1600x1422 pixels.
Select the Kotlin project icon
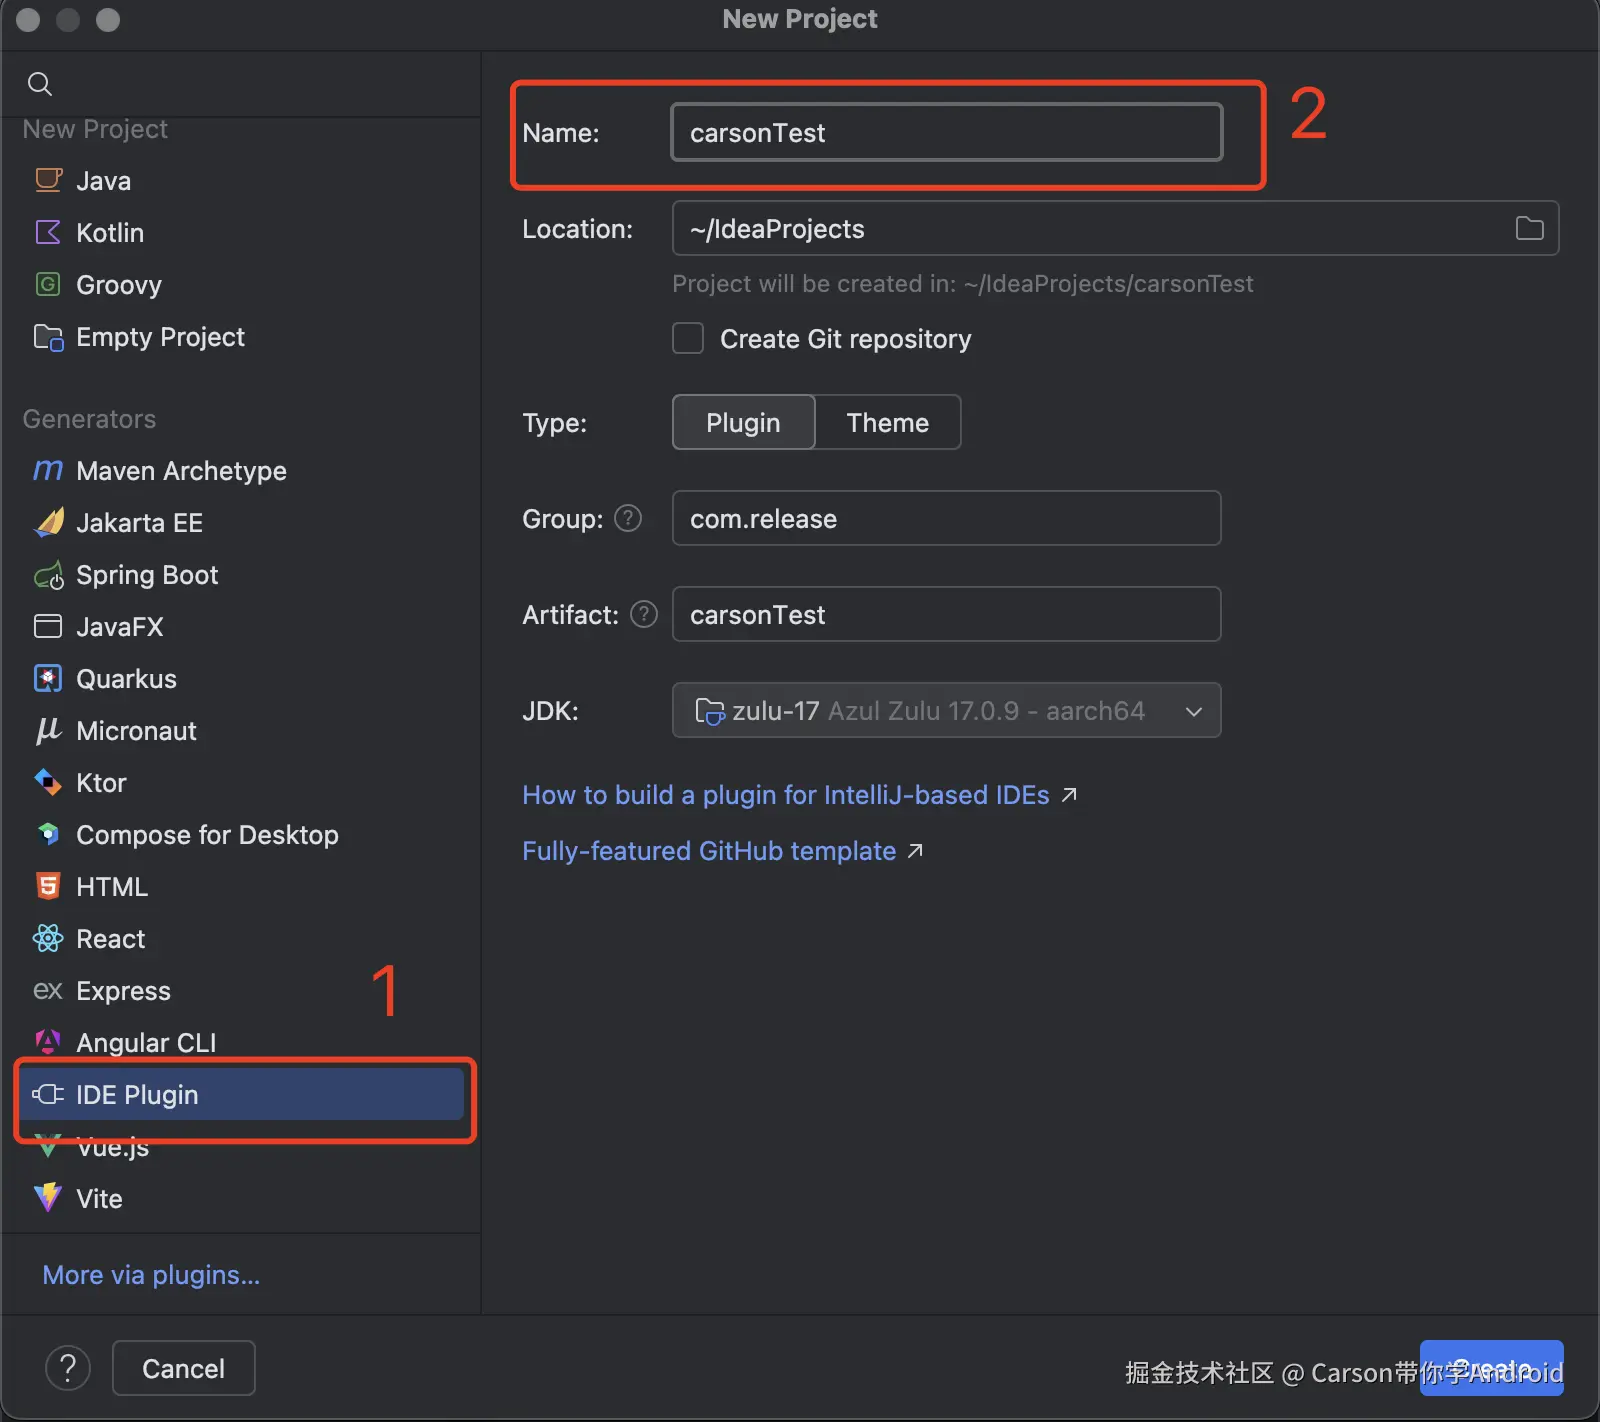[48, 233]
